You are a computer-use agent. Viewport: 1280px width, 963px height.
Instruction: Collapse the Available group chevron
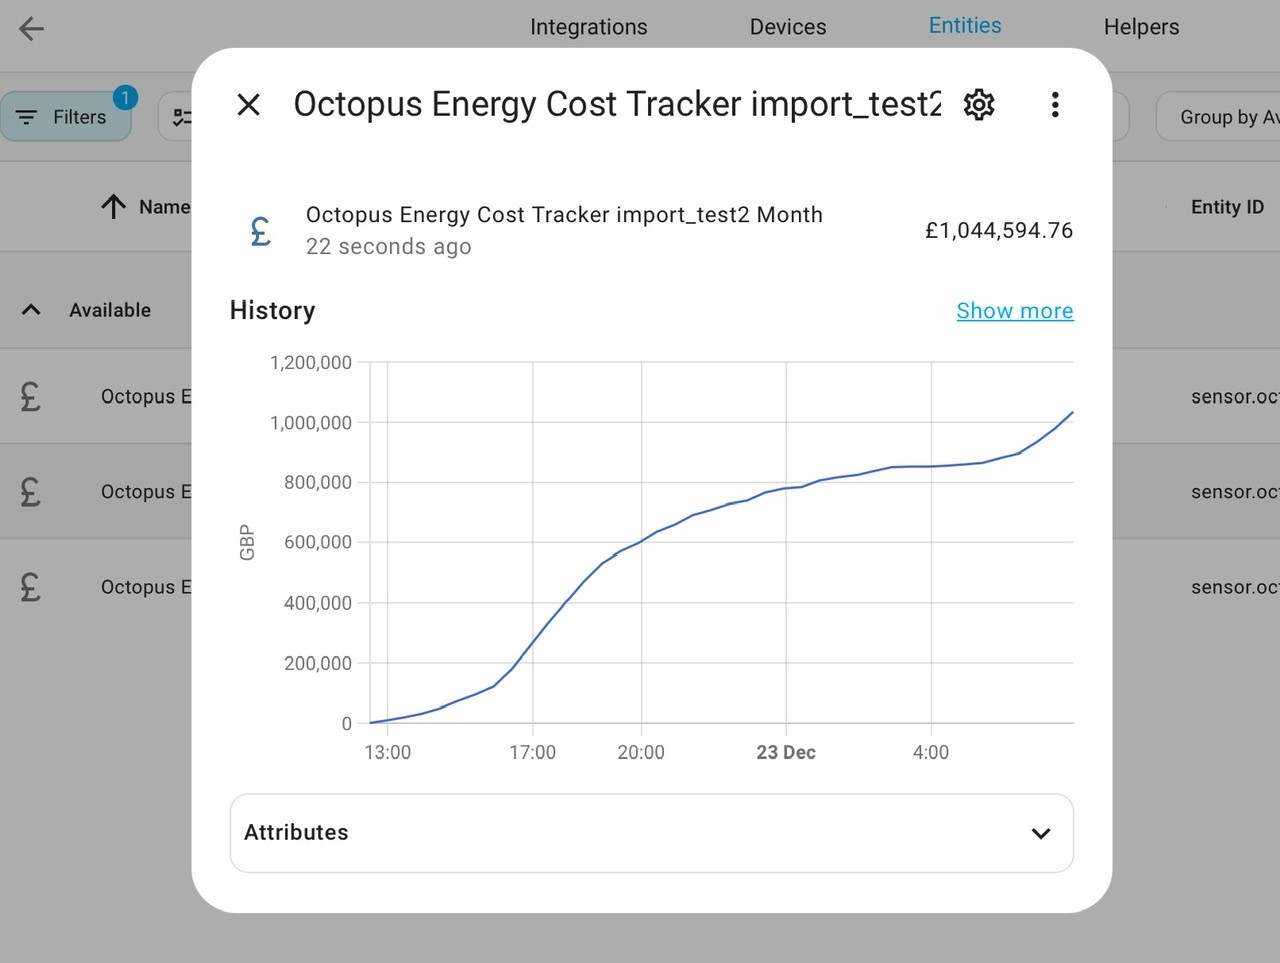(31, 310)
